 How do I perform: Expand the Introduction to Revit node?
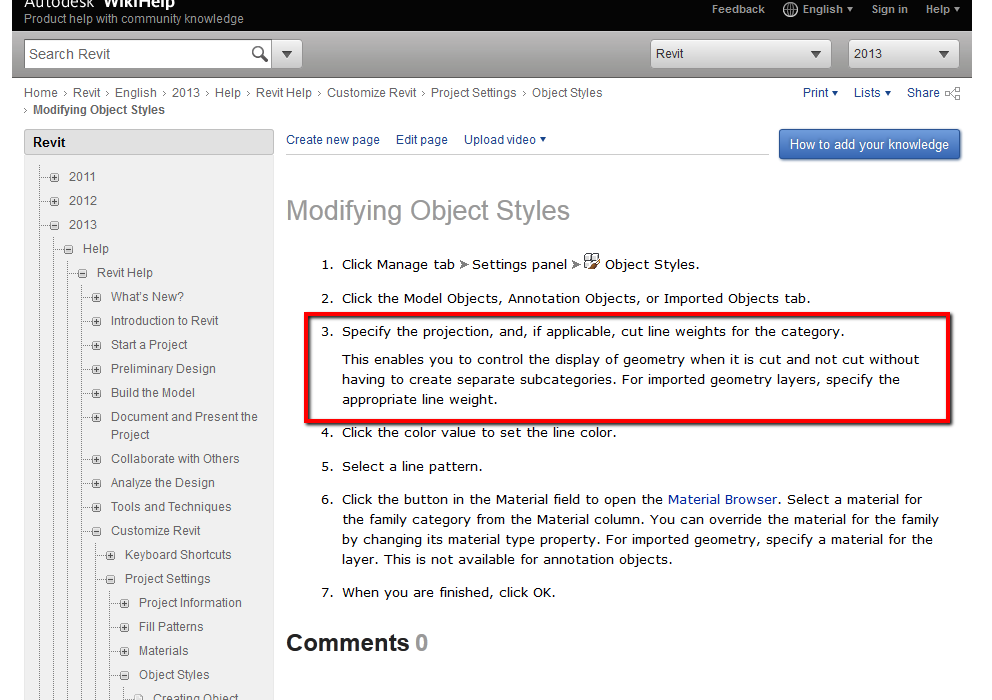96,322
